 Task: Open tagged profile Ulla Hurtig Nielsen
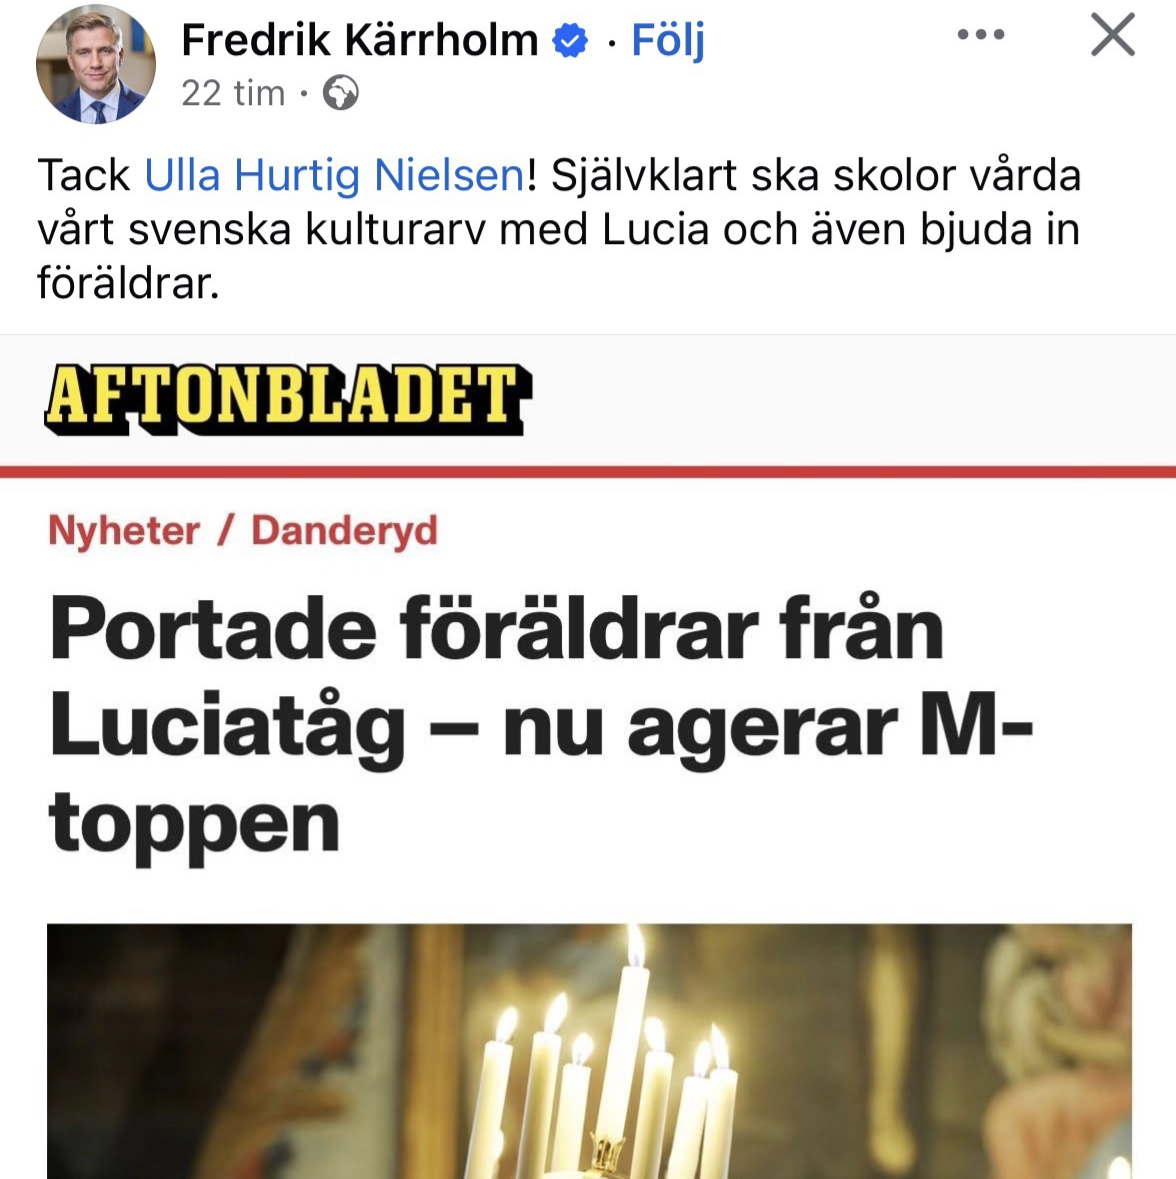(335, 175)
